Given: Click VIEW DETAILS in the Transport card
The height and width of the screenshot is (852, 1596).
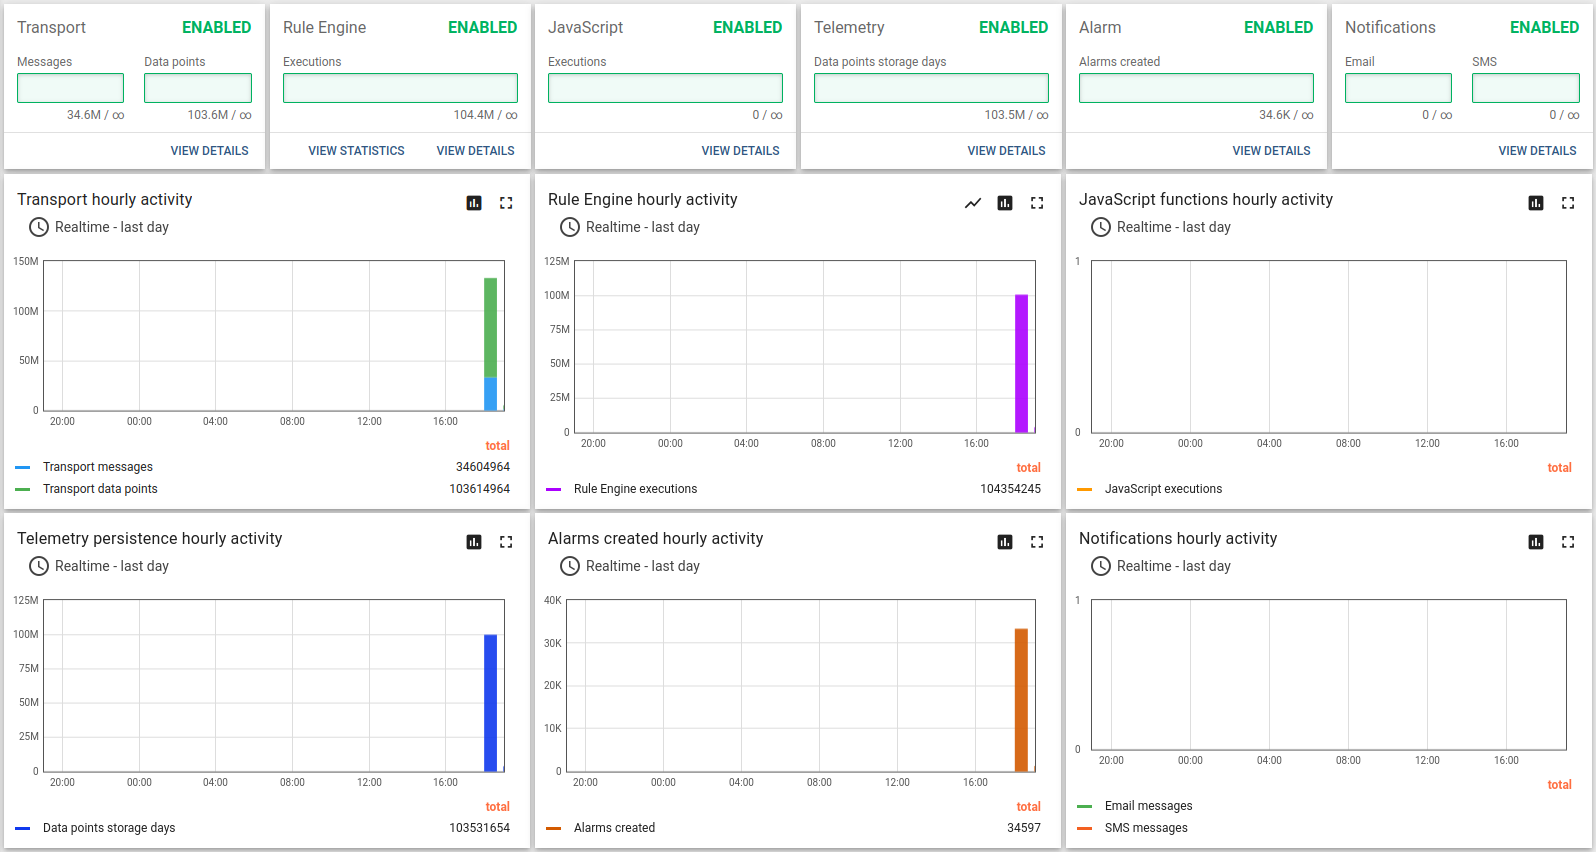Looking at the screenshot, I should coord(209,151).
